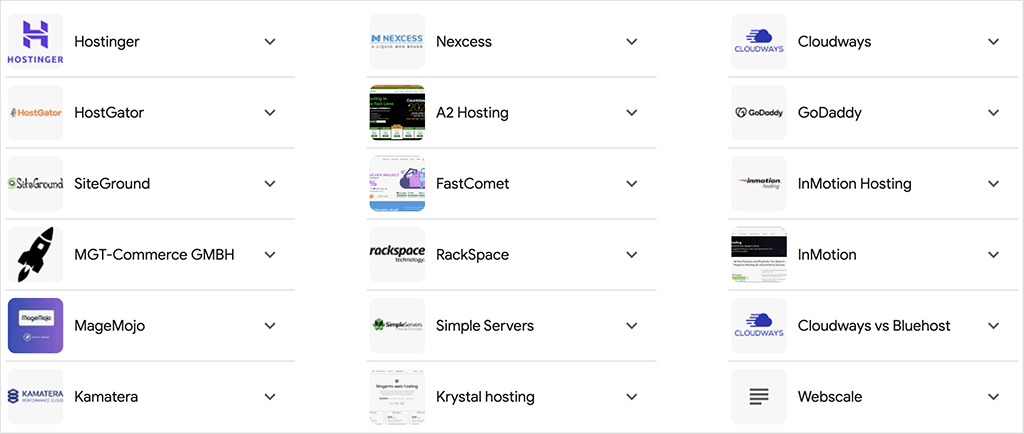Screen dimensions: 1024x434
Task: Click the "Simple Servers" text label
Action: coord(485,326)
